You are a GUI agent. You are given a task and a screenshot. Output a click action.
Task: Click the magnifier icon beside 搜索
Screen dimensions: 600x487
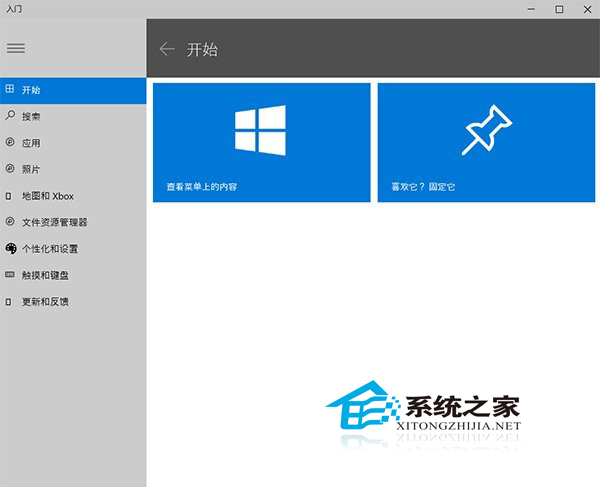coord(10,115)
